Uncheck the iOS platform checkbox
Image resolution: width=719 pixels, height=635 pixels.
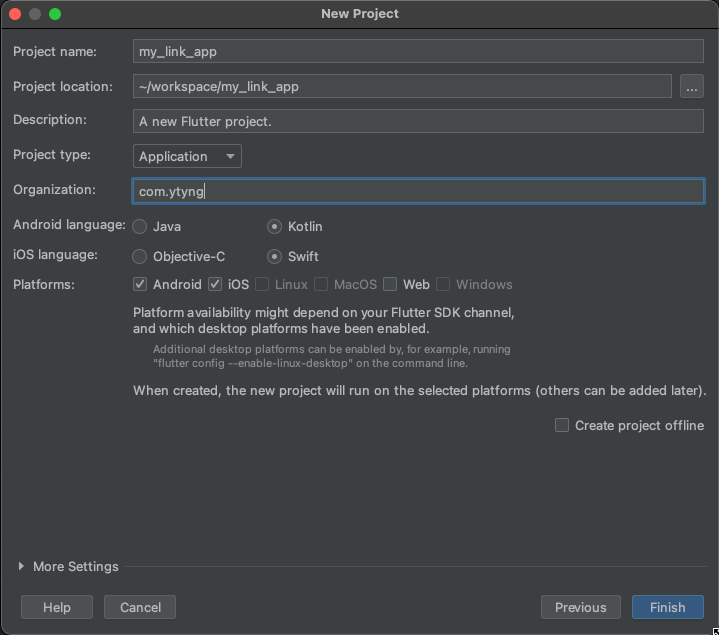click(x=215, y=284)
